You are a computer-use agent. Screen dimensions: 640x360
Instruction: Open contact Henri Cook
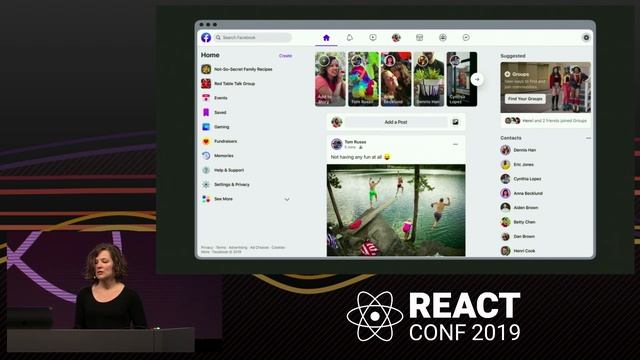click(x=524, y=251)
